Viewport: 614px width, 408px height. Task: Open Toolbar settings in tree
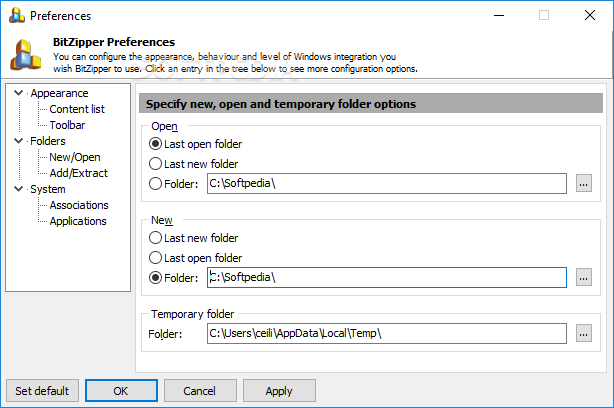click(67, 125)
